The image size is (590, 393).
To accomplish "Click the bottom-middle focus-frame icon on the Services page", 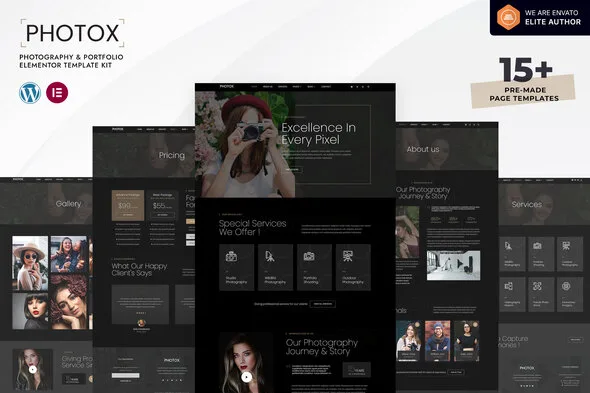I will [537, 286].
